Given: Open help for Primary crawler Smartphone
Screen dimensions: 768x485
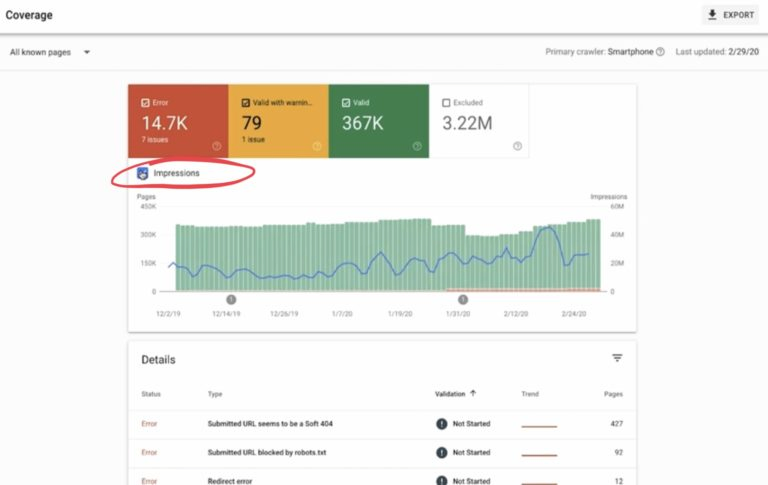Looking at the screenshot, I should click(660, 52).
